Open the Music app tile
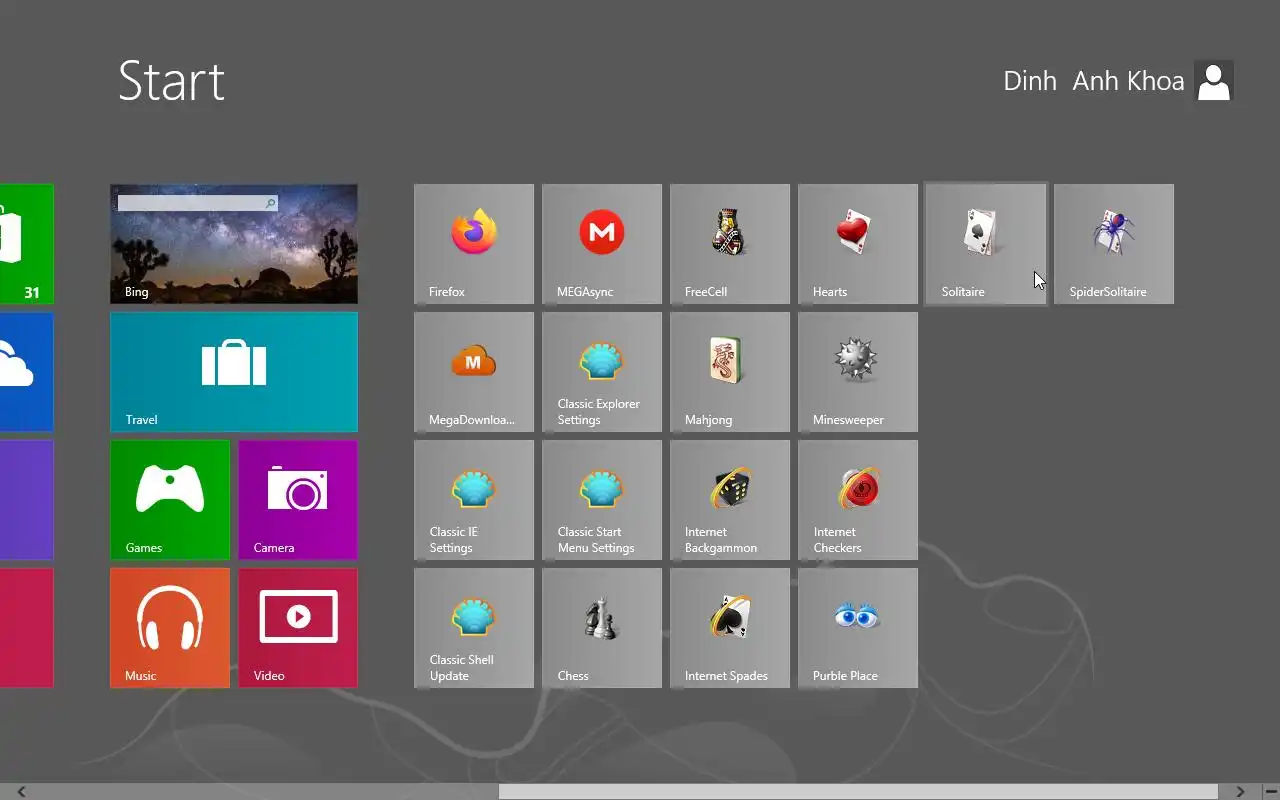 click(170, 628)
